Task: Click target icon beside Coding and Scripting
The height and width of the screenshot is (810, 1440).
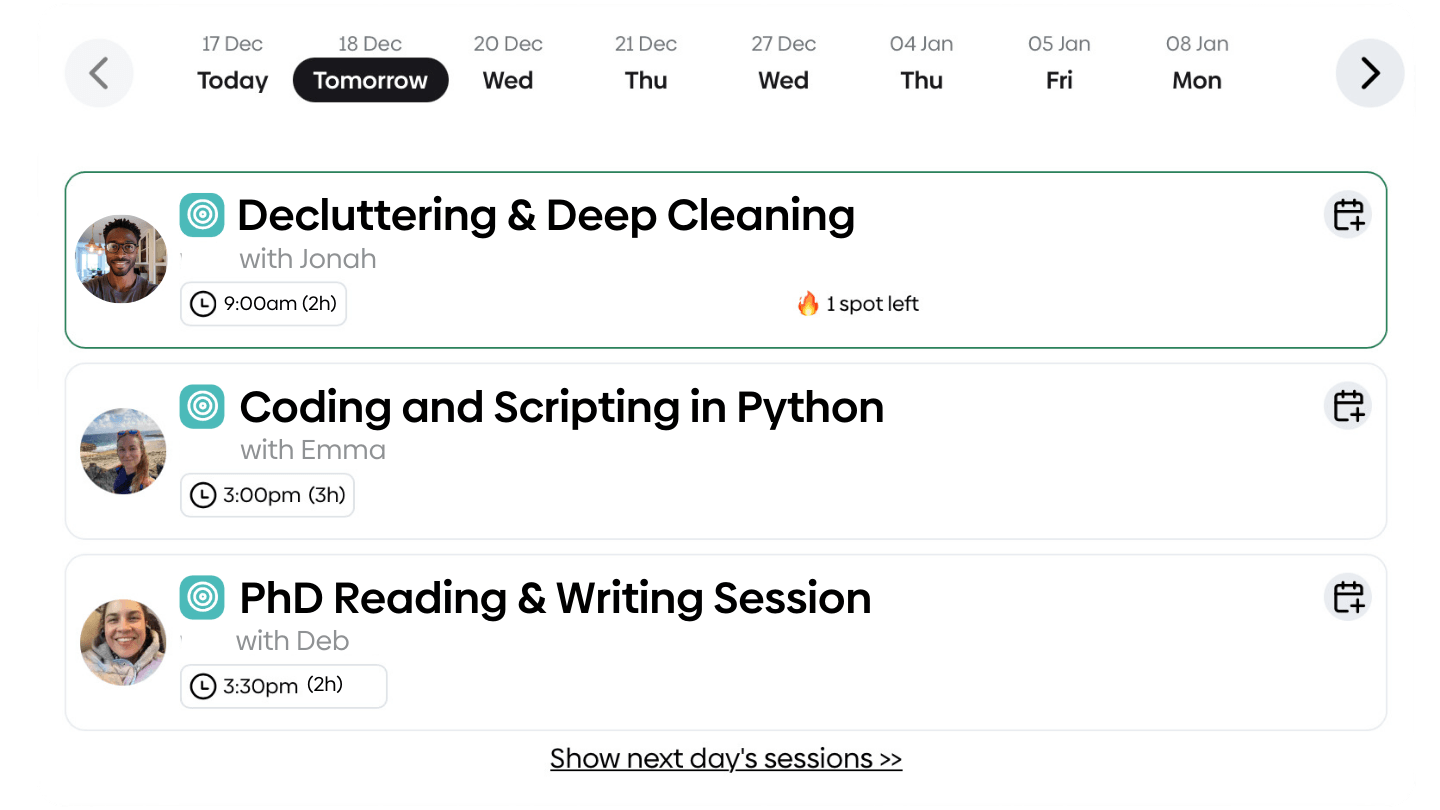Action: point(202,406)
